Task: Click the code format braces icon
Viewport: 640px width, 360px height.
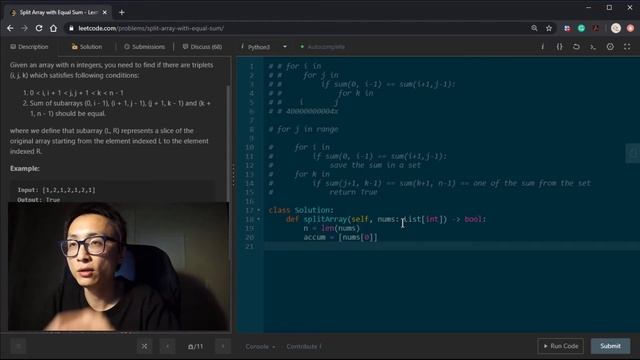Action: click(560, 47)
